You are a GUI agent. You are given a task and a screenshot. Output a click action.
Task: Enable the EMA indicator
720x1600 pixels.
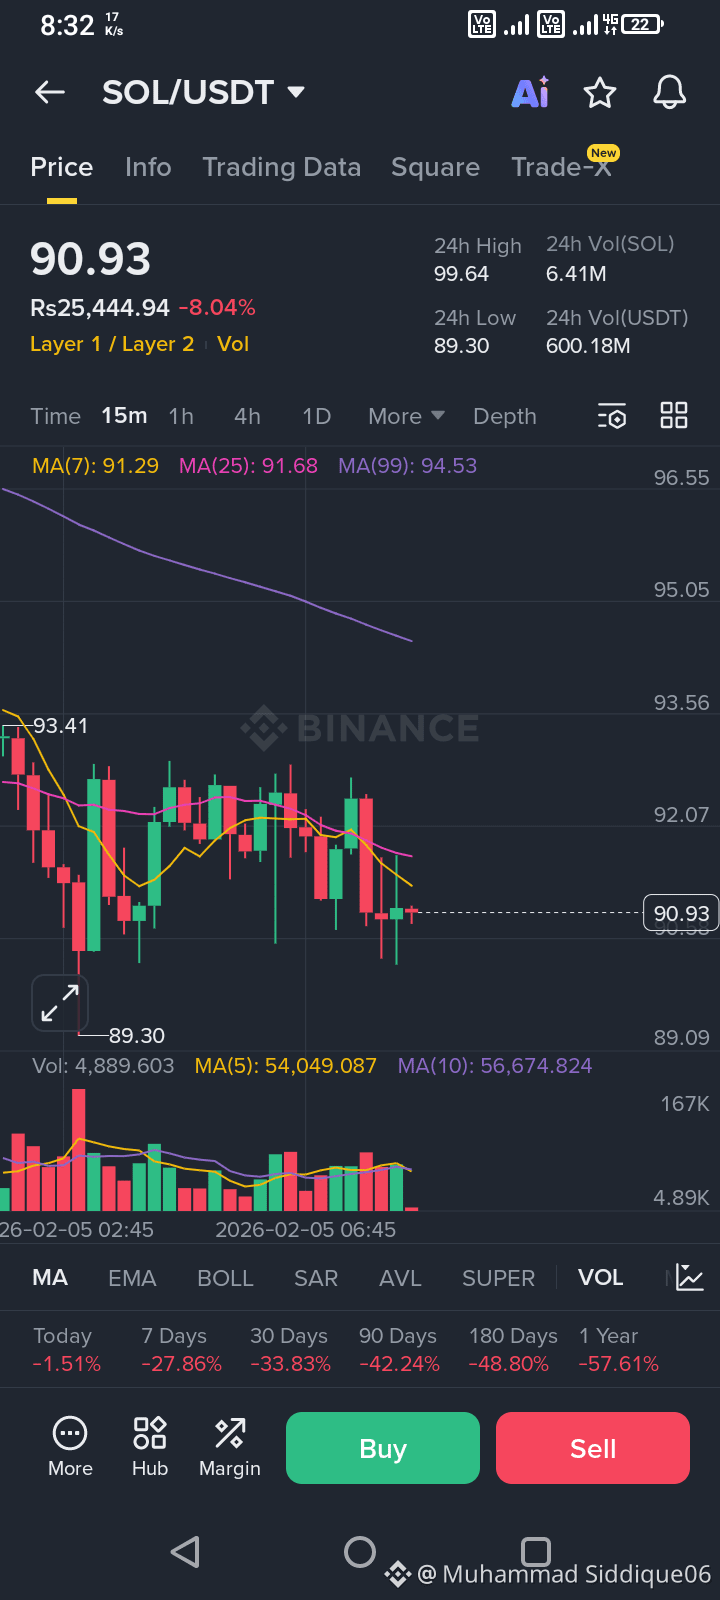point(132,1278)
